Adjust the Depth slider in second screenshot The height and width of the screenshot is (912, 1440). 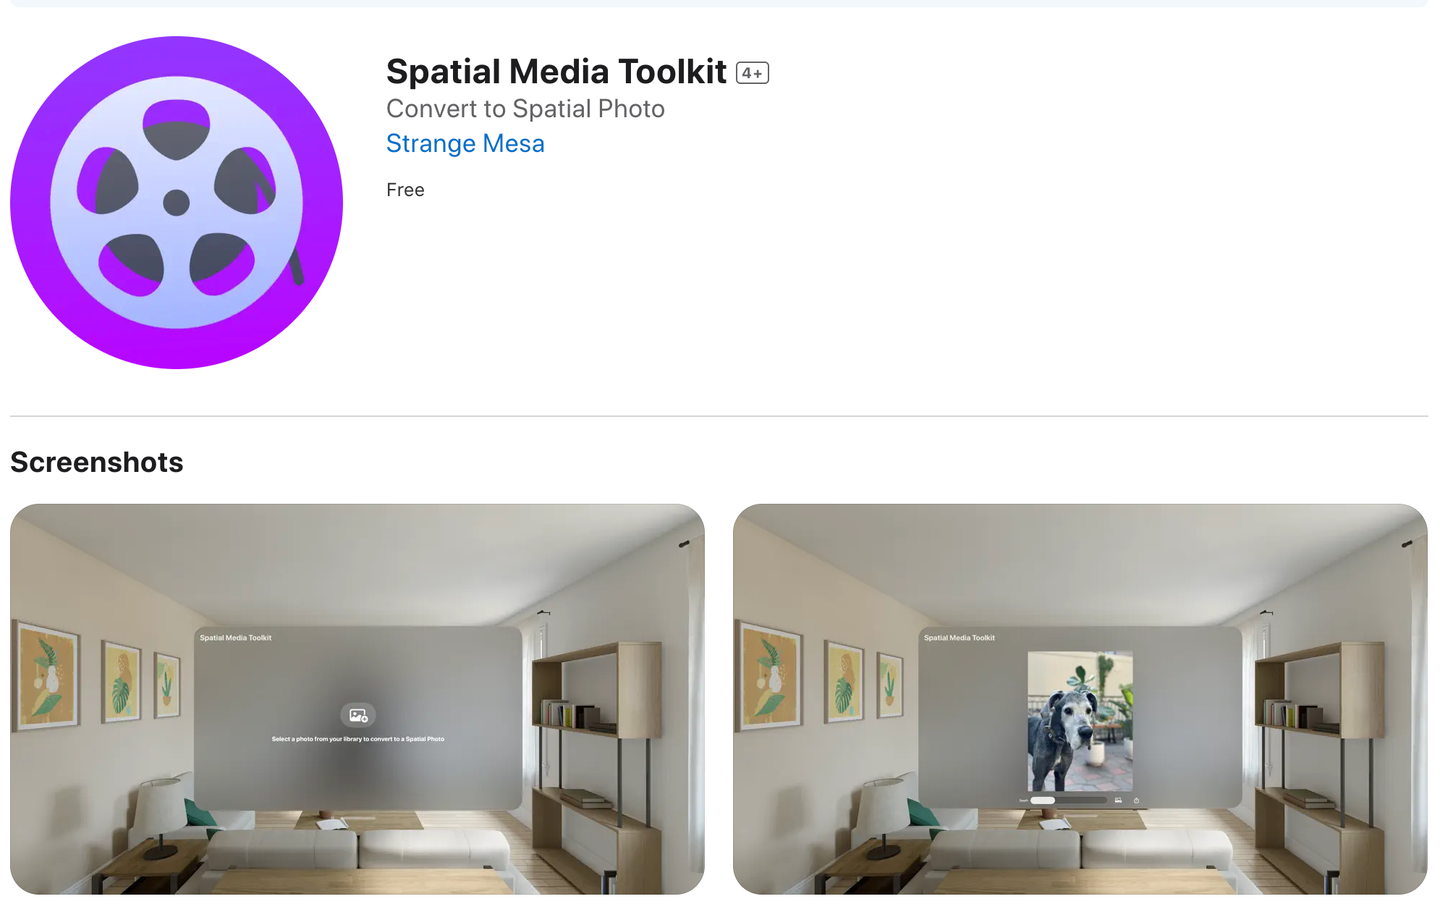pyautogui.click(x=1068, y=800)
